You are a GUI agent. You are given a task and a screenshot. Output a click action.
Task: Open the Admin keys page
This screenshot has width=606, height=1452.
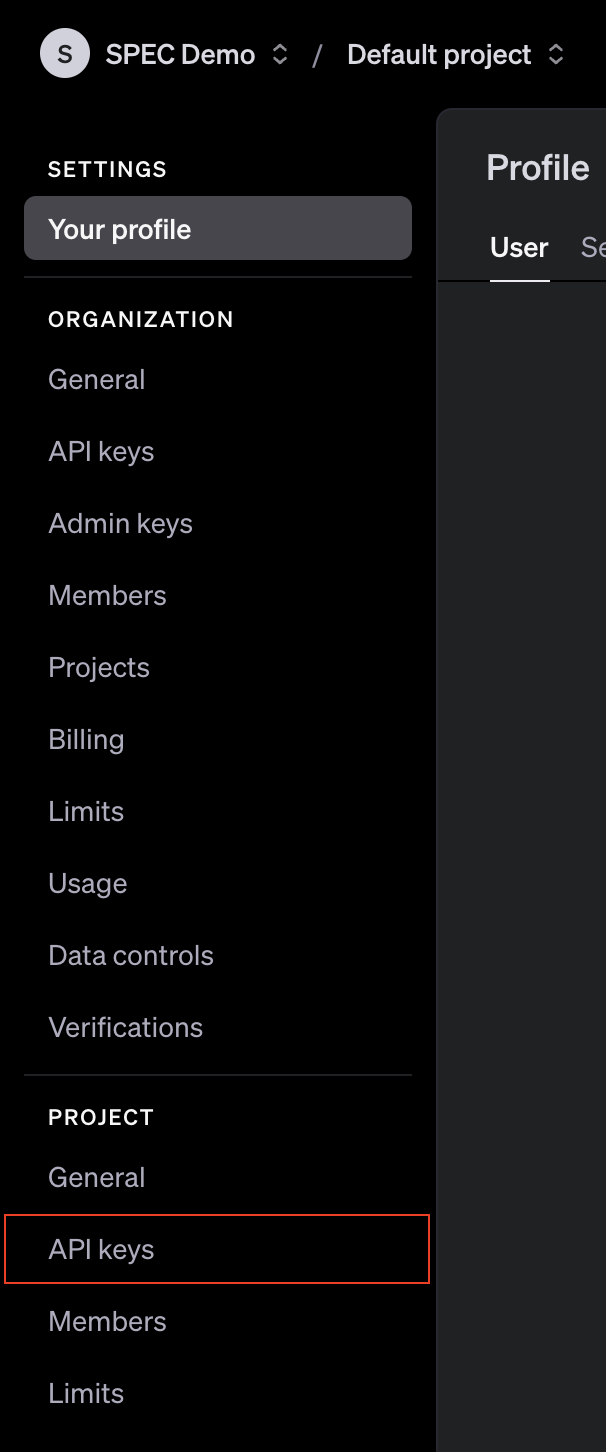[x=120, y=523]
